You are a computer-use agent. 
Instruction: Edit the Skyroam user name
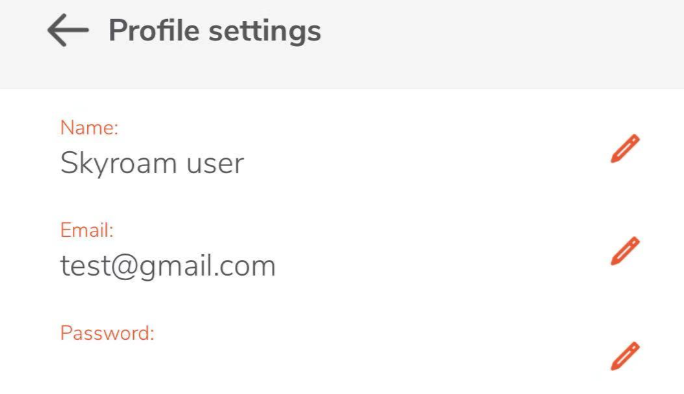click(625, 149)
